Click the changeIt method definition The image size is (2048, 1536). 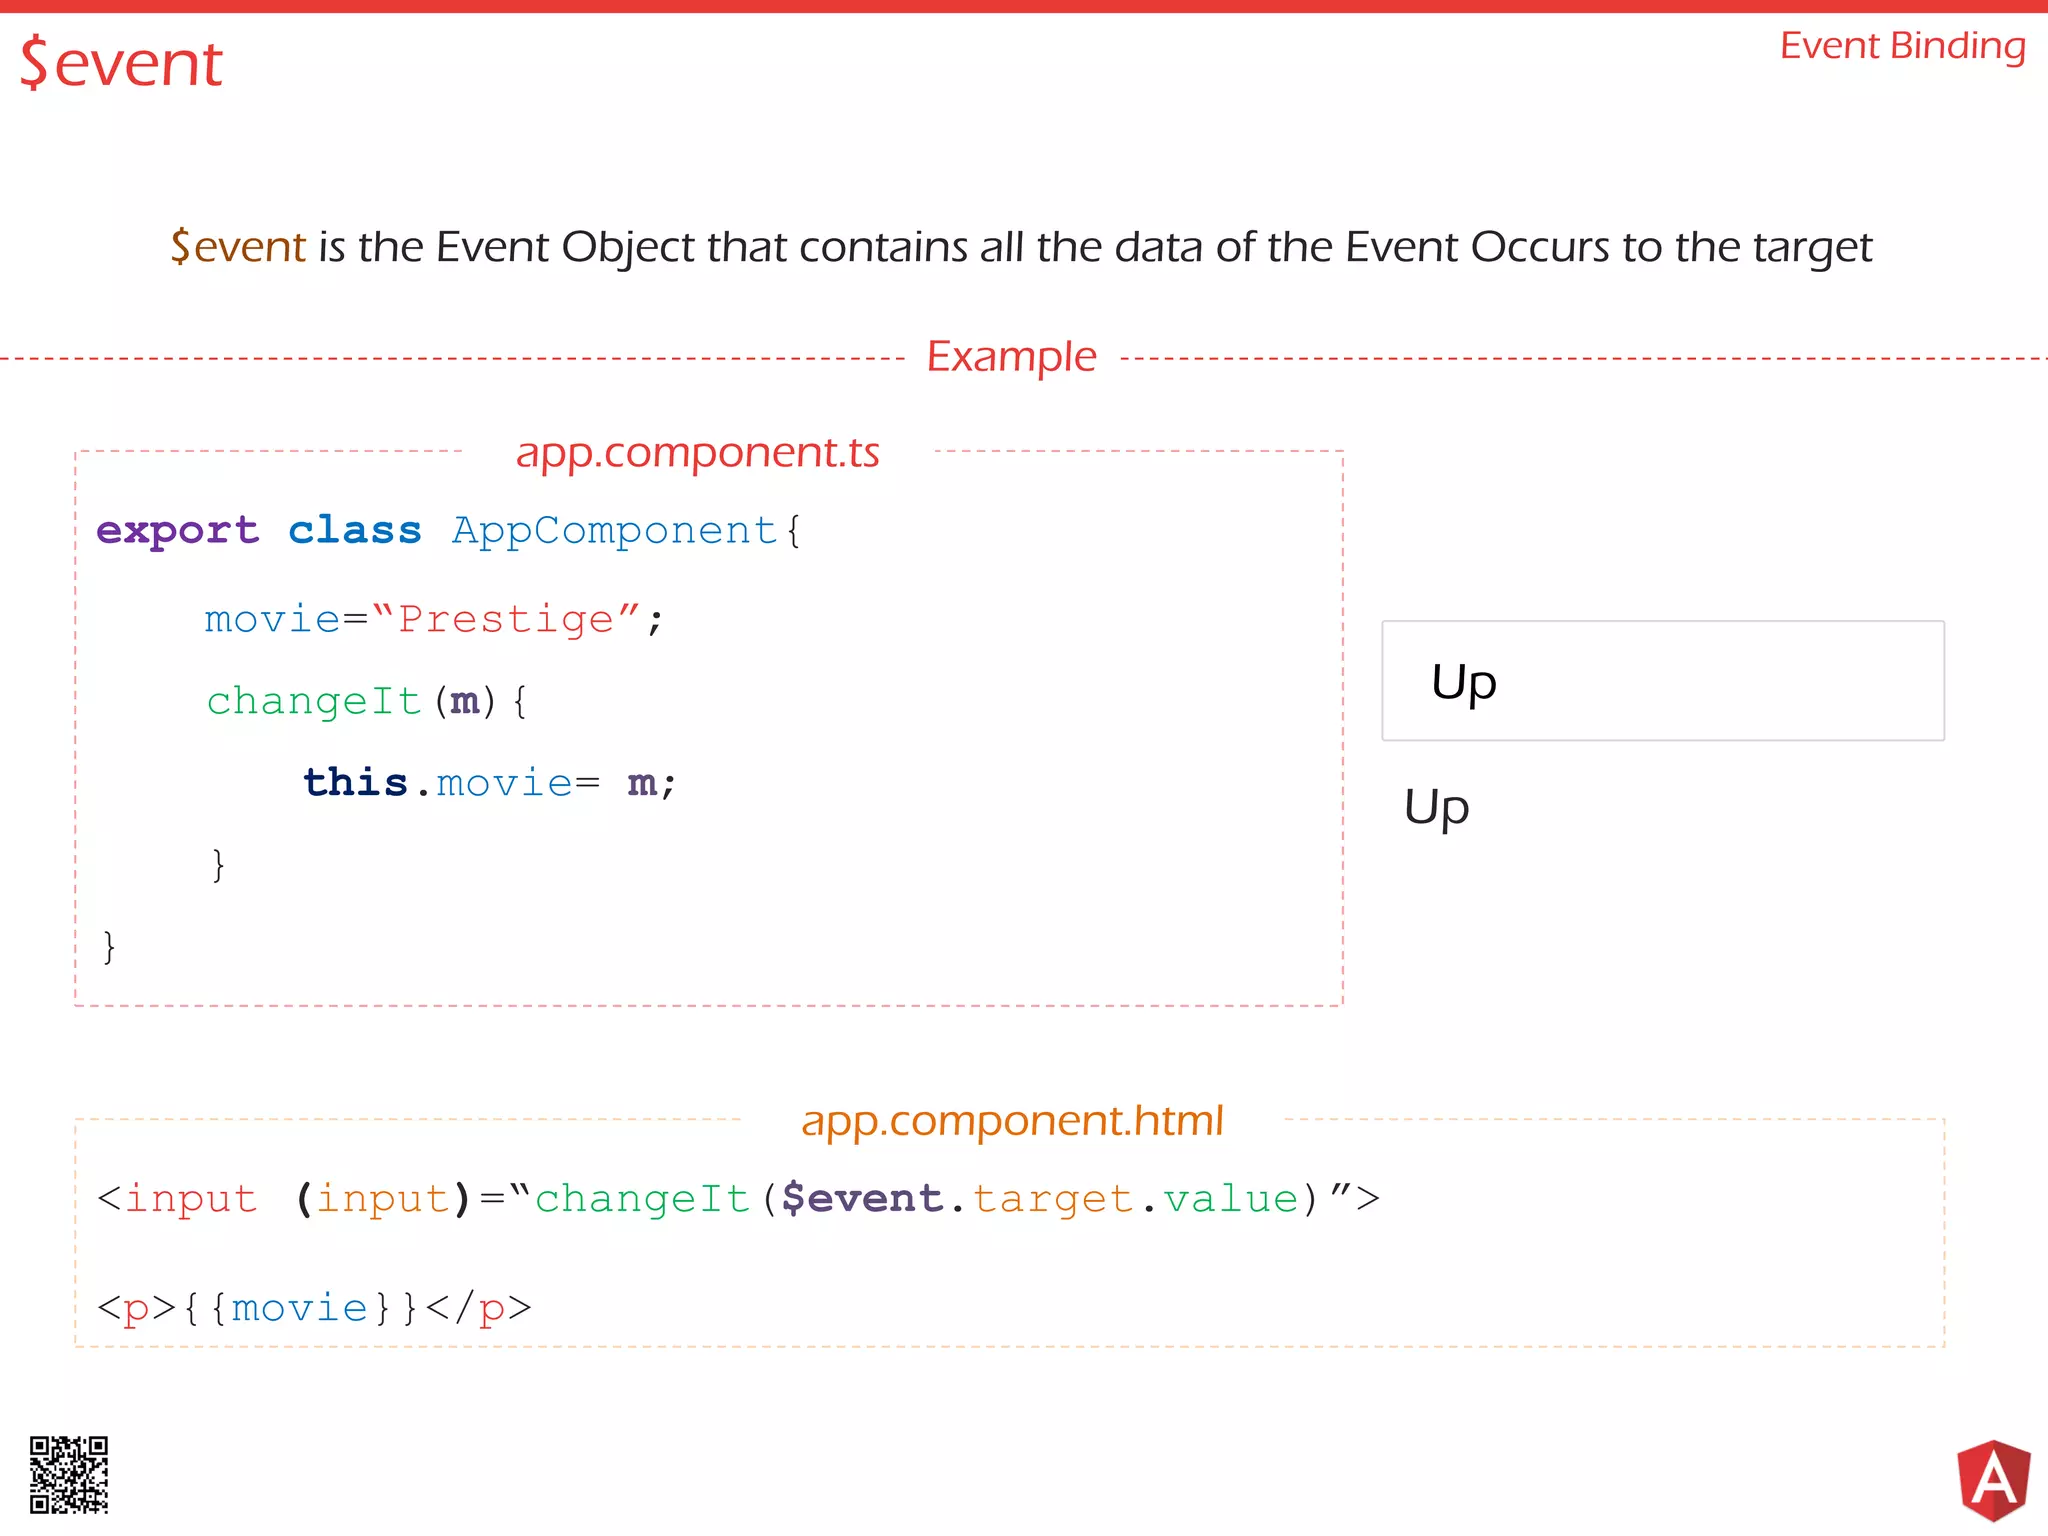314,701
